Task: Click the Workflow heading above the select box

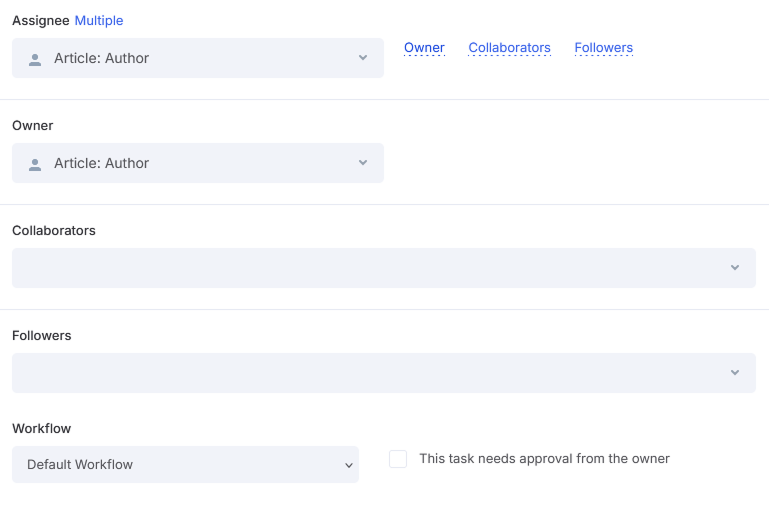Action: click(x=41, y=429)
